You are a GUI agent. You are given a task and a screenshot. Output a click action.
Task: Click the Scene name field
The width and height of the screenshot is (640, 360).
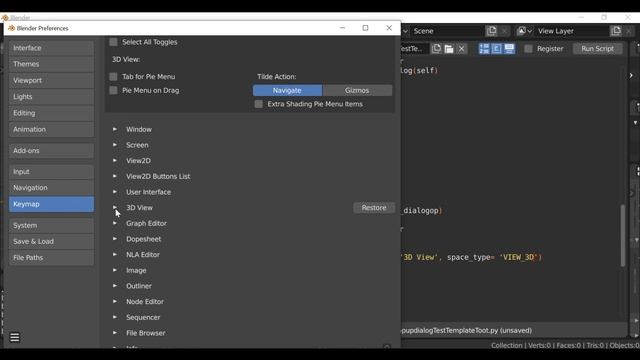[x=447, y=31]
